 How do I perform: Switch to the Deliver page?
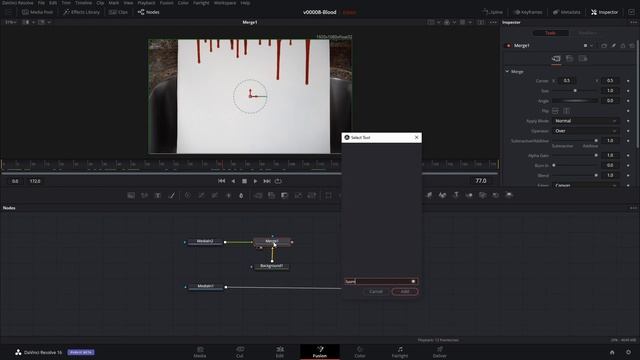coord(440,352)
